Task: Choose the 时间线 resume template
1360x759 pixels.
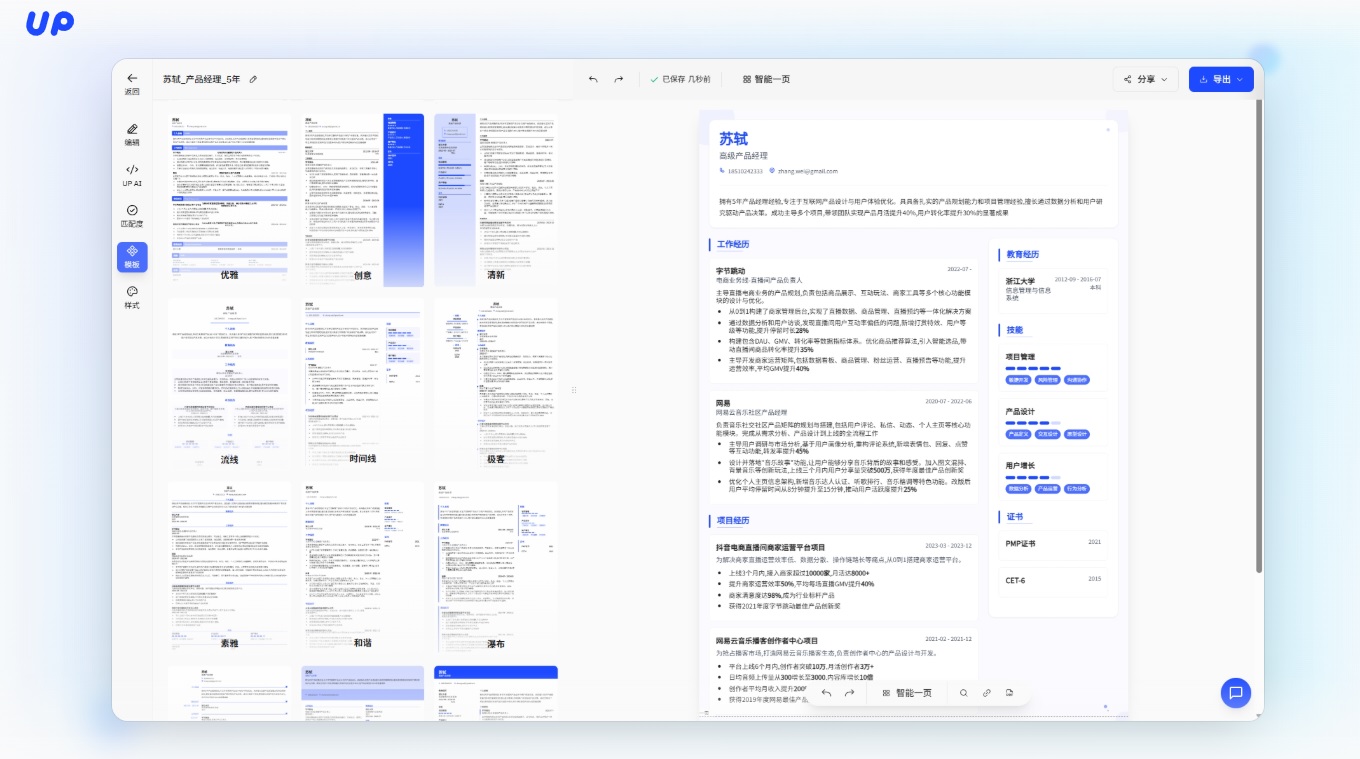Action: (x=364, y=383)
